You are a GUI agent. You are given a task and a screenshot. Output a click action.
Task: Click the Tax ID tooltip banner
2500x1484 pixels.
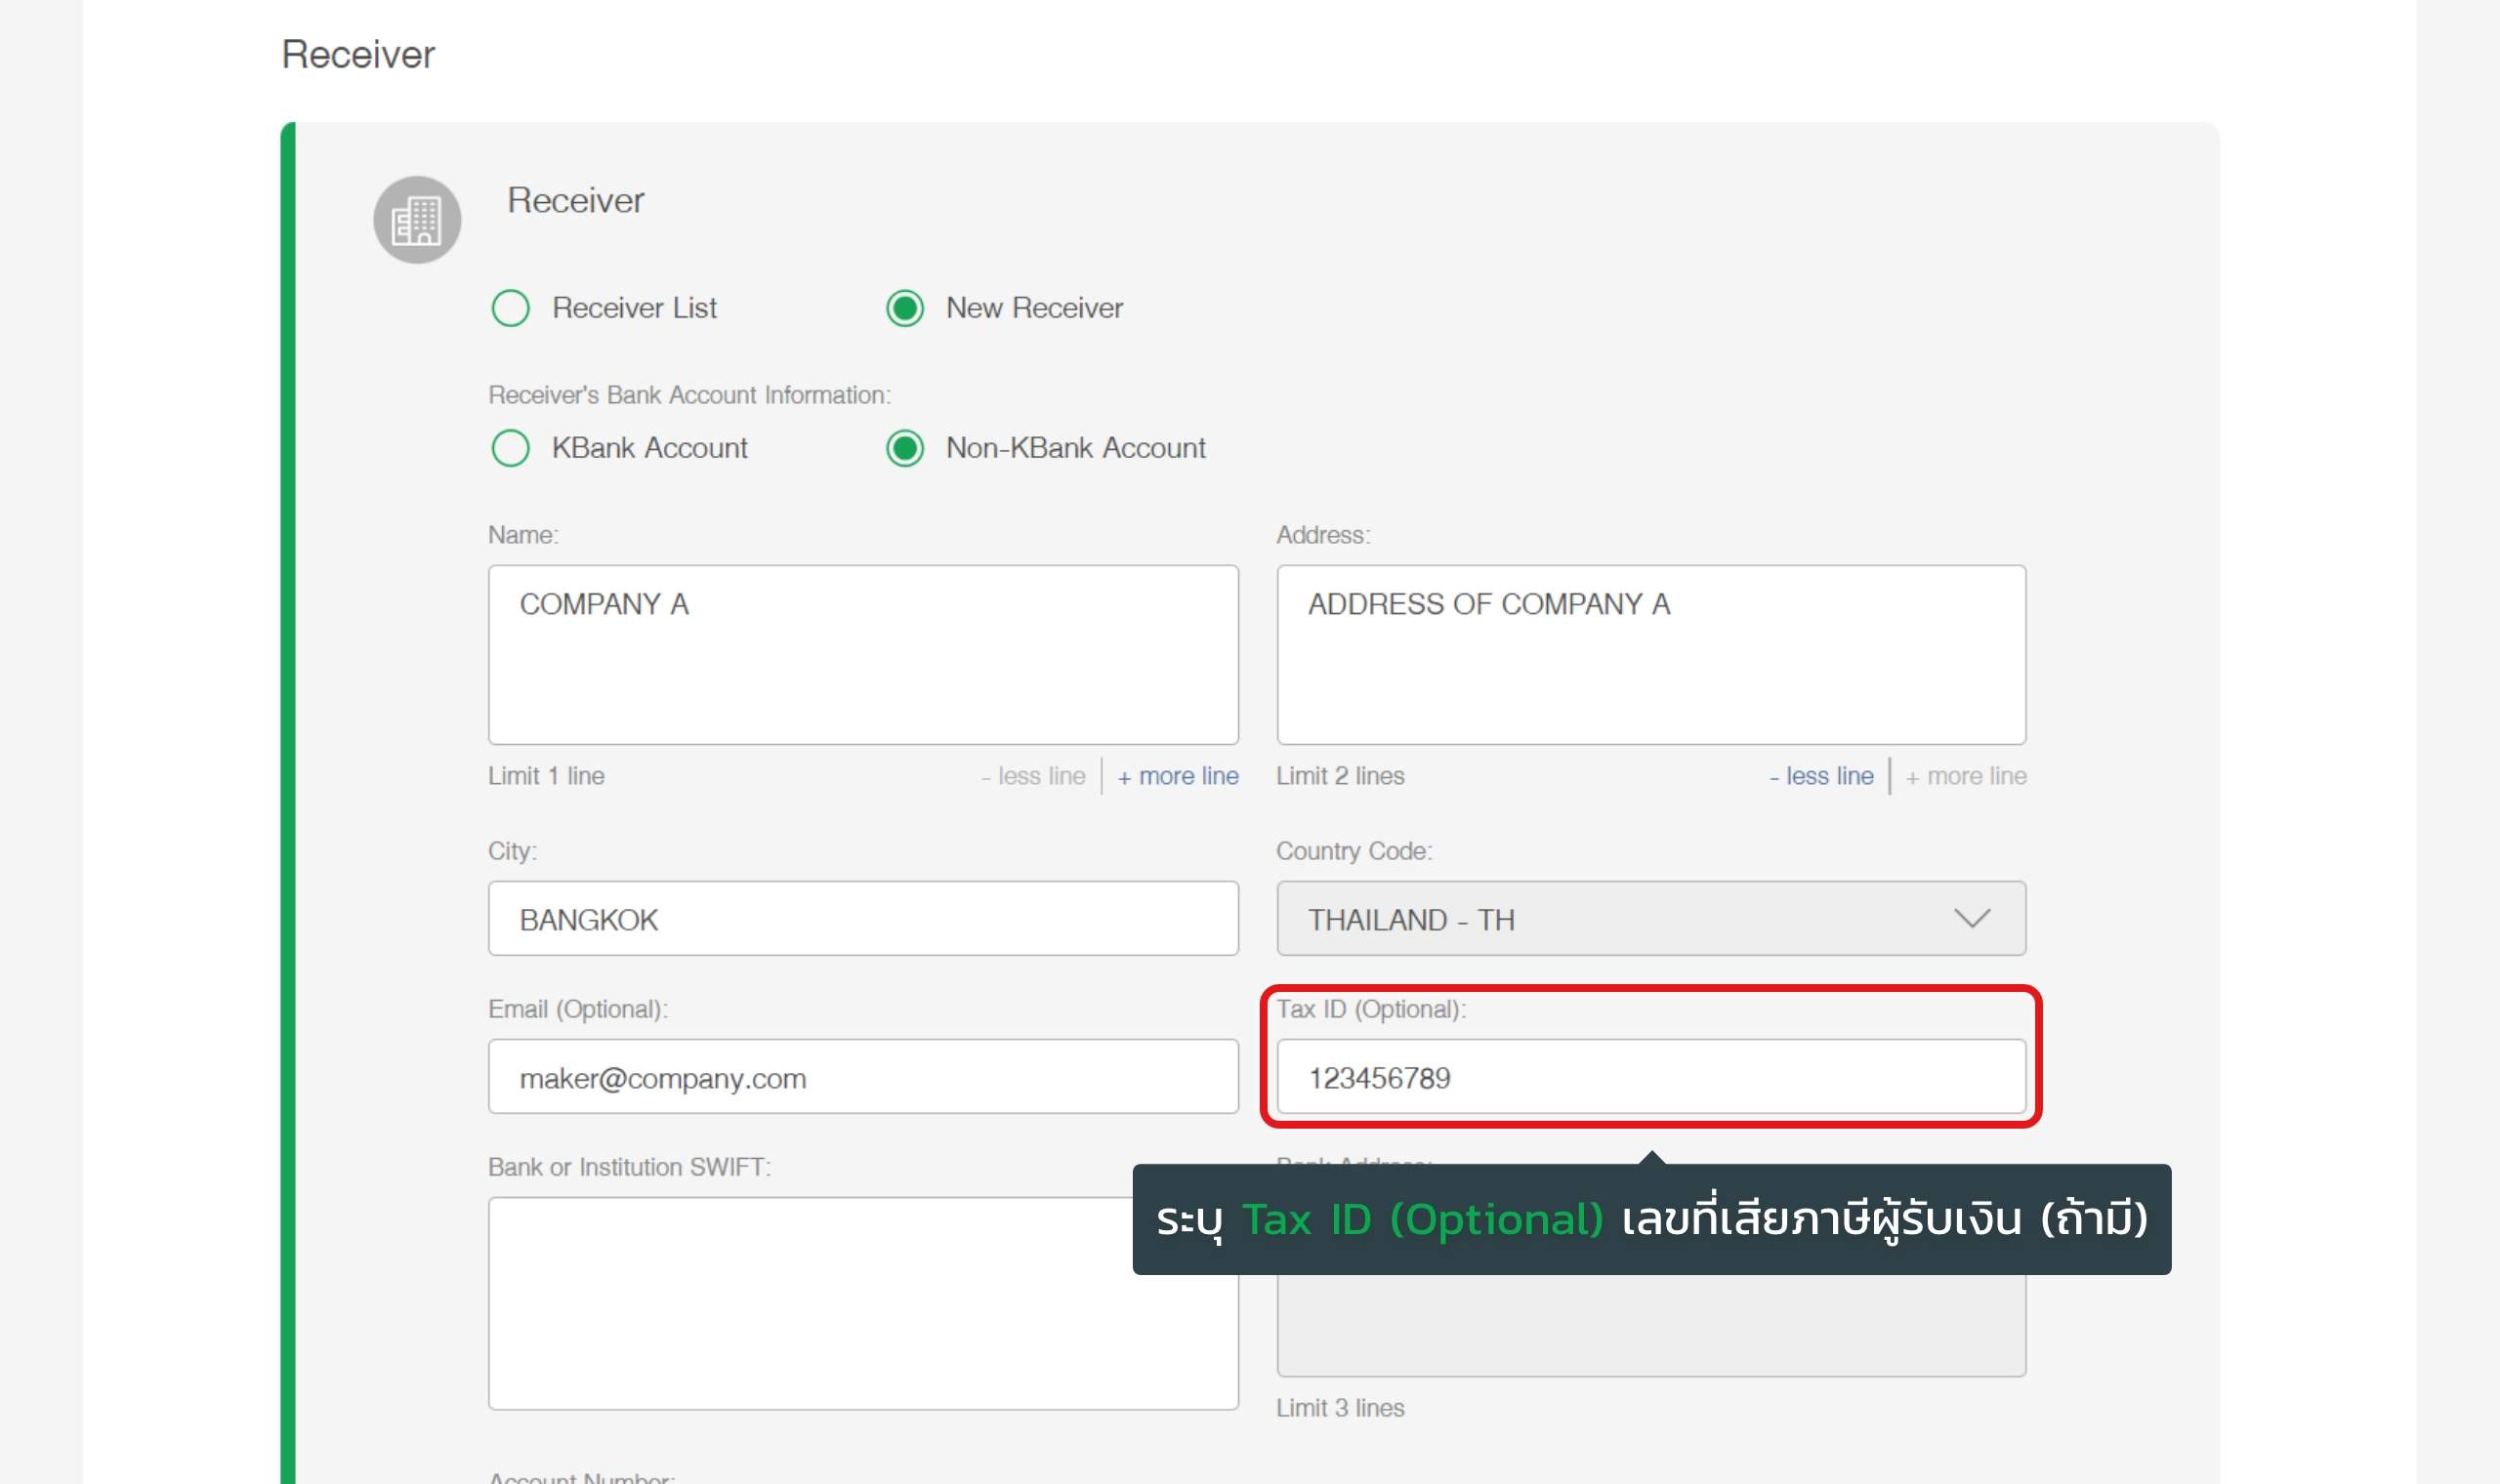(1651, 1219)
